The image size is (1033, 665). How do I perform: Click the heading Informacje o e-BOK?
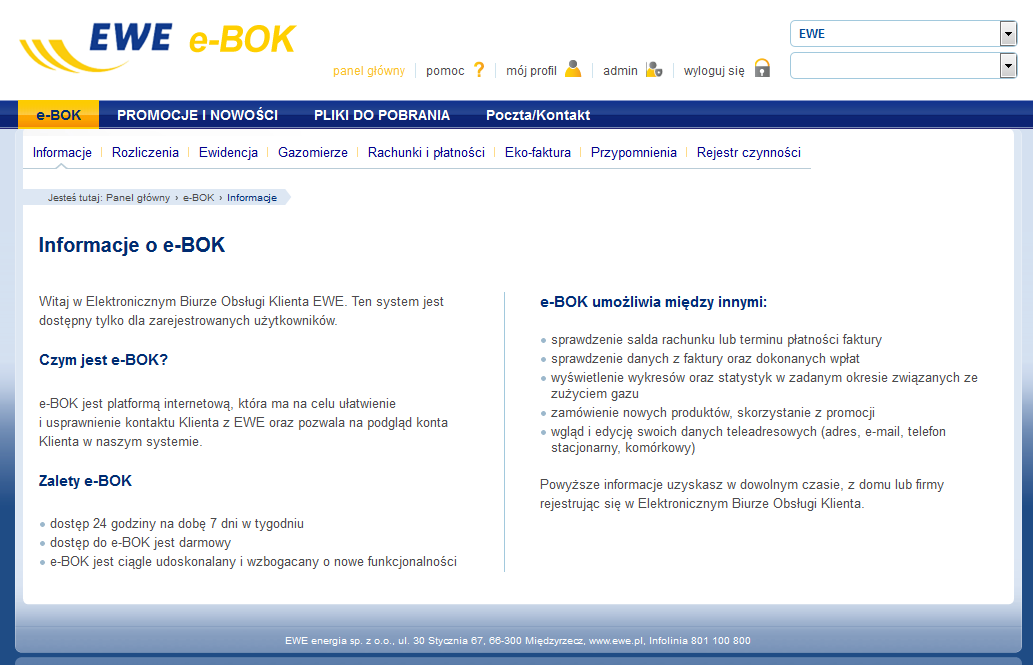(x=132, y=245)
